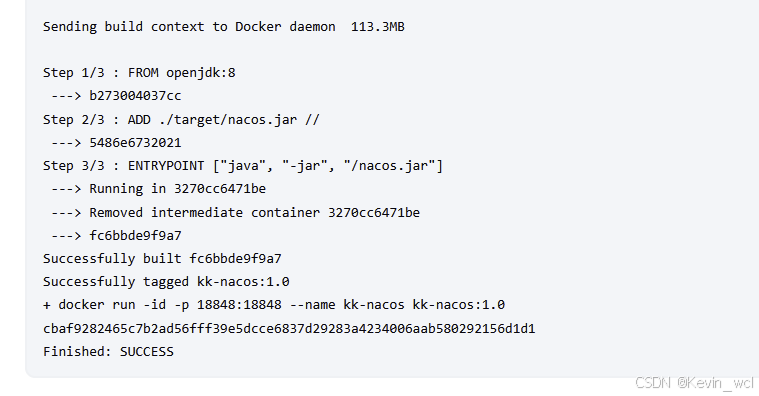This screenshot has width=759, height=396.
Task: Click image ID b273004037cc
Action: click(x=135, y=96)
